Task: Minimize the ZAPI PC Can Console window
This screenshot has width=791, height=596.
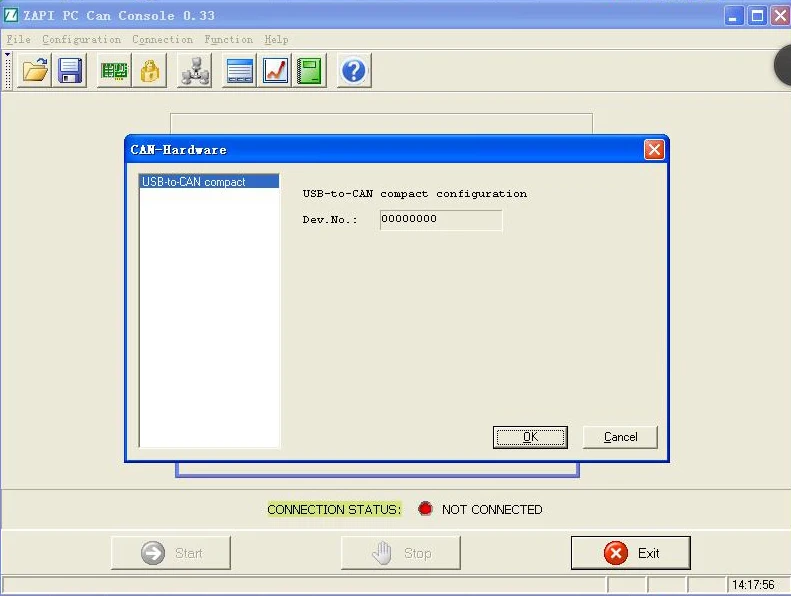Action: click(x=734, y=16)
